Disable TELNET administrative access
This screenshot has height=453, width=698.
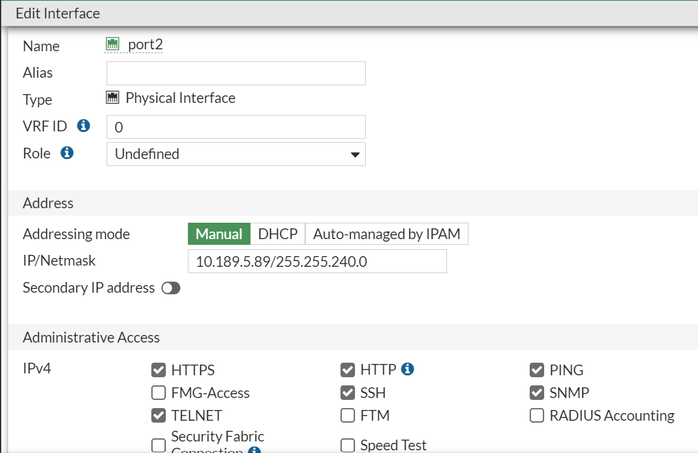click(x=158, y=416)
